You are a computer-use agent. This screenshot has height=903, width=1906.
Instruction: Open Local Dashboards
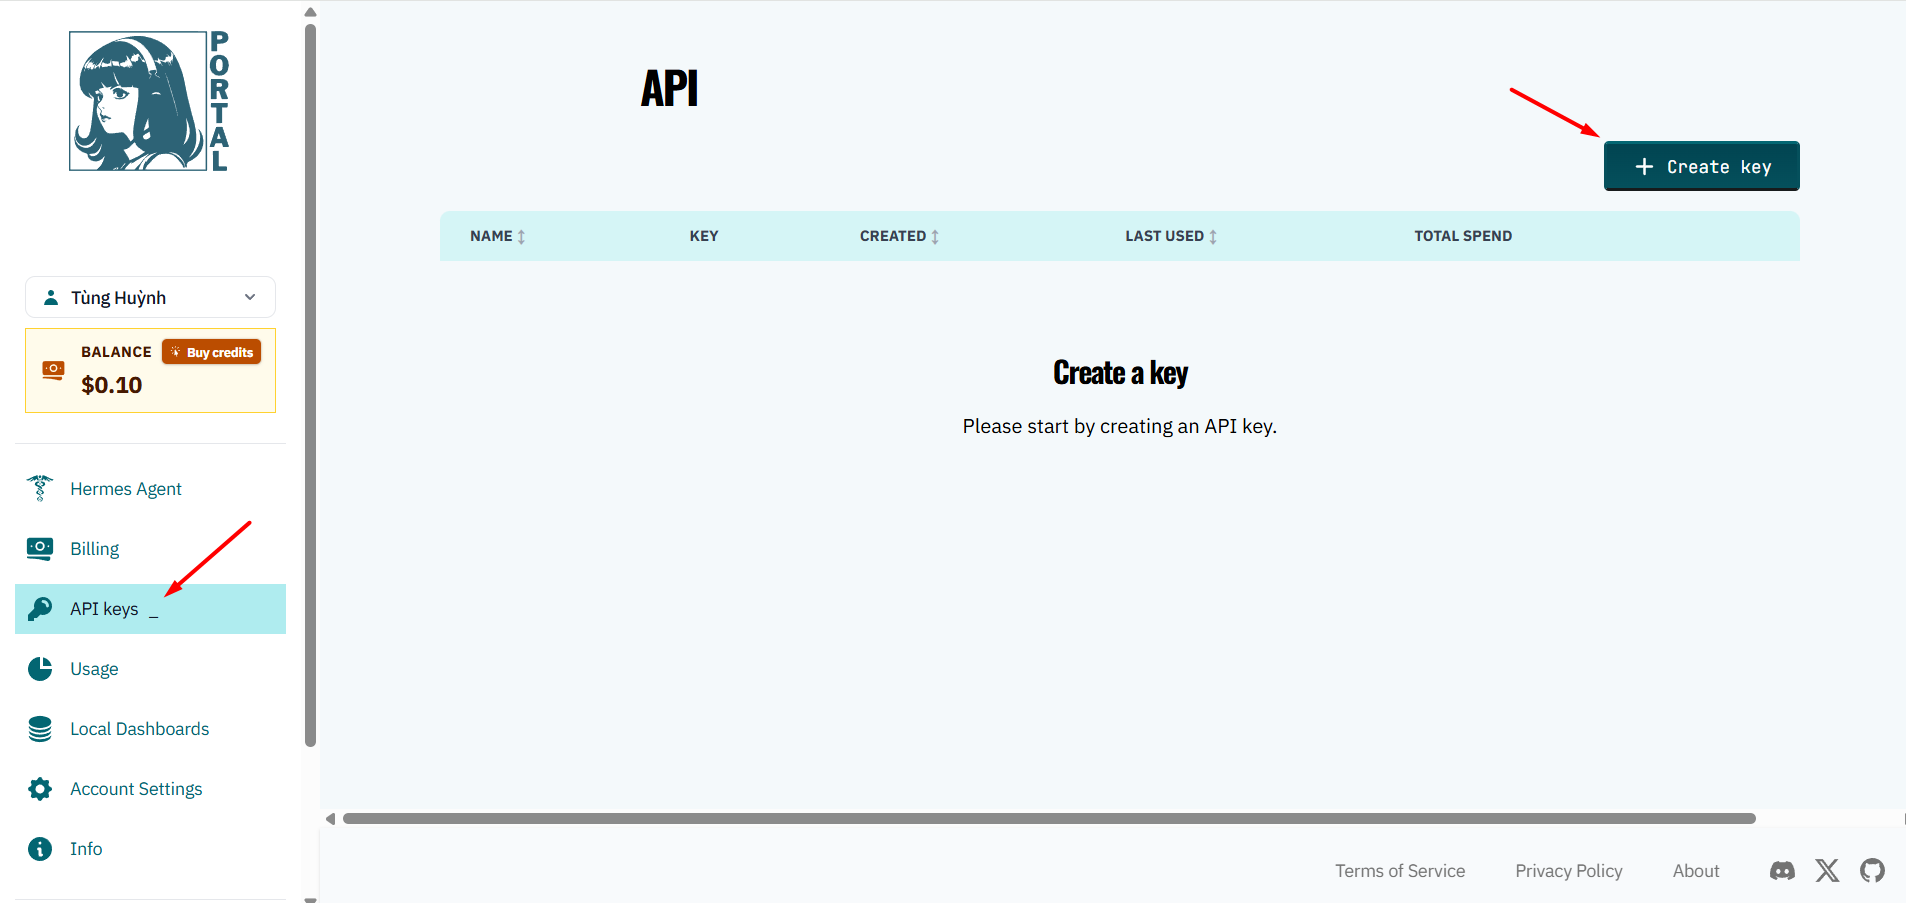140,729
